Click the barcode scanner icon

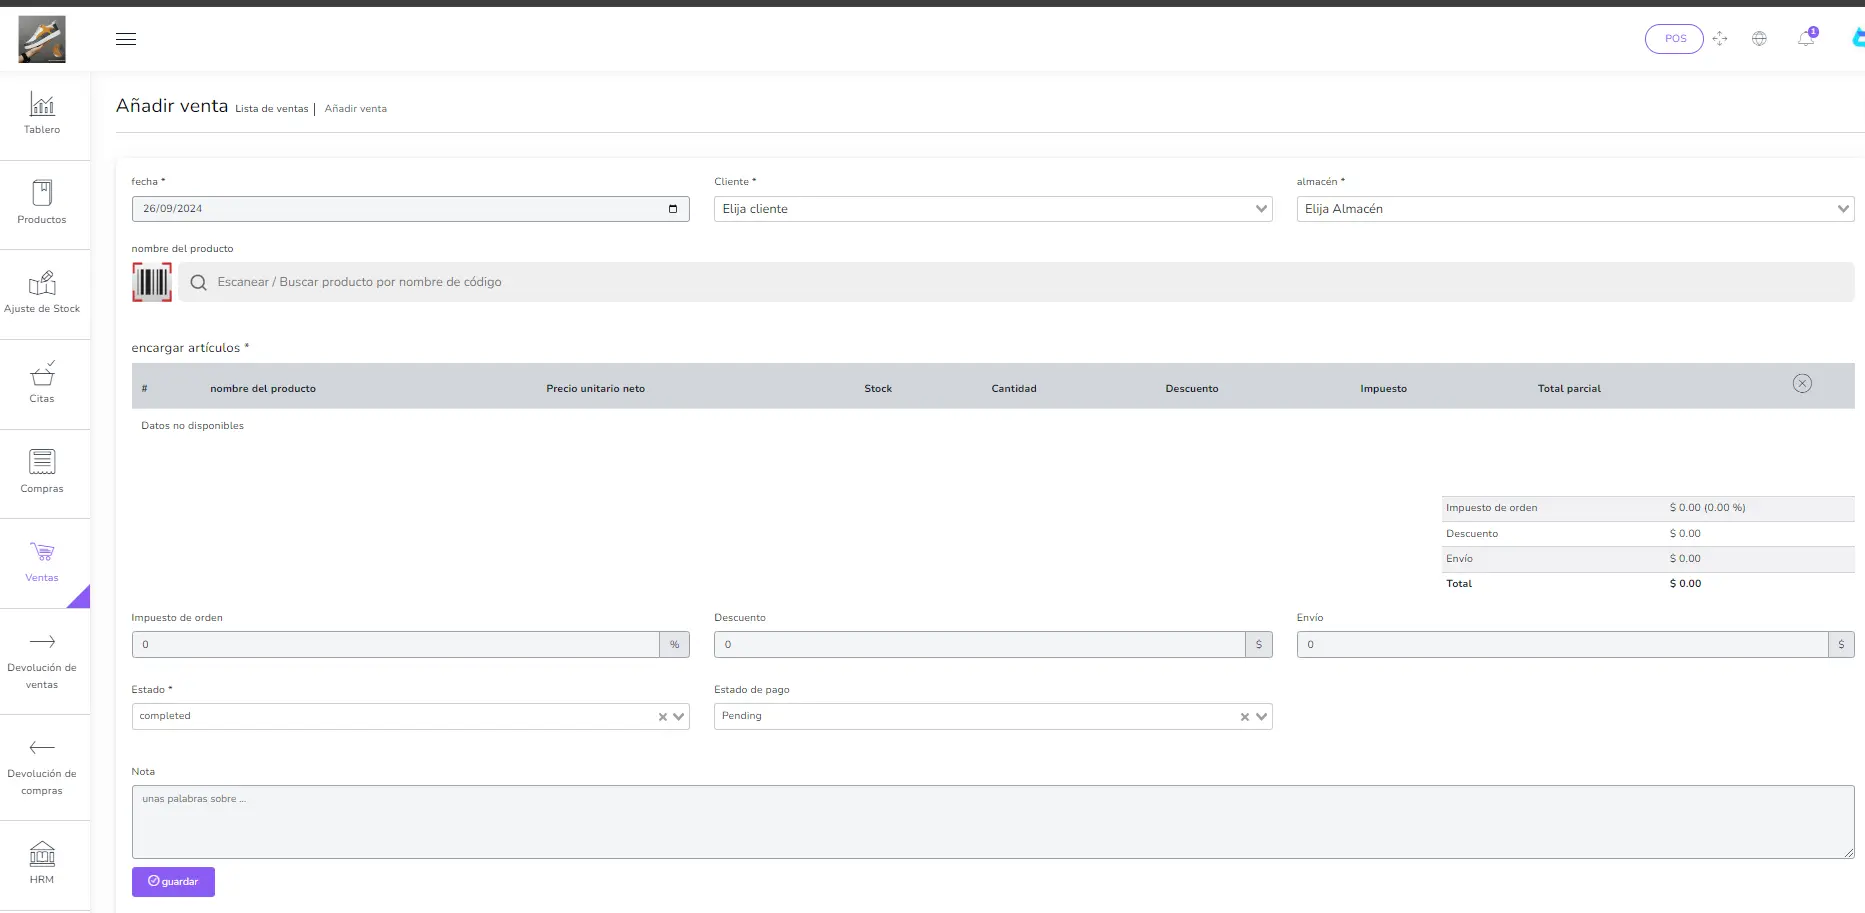[152, 282]
